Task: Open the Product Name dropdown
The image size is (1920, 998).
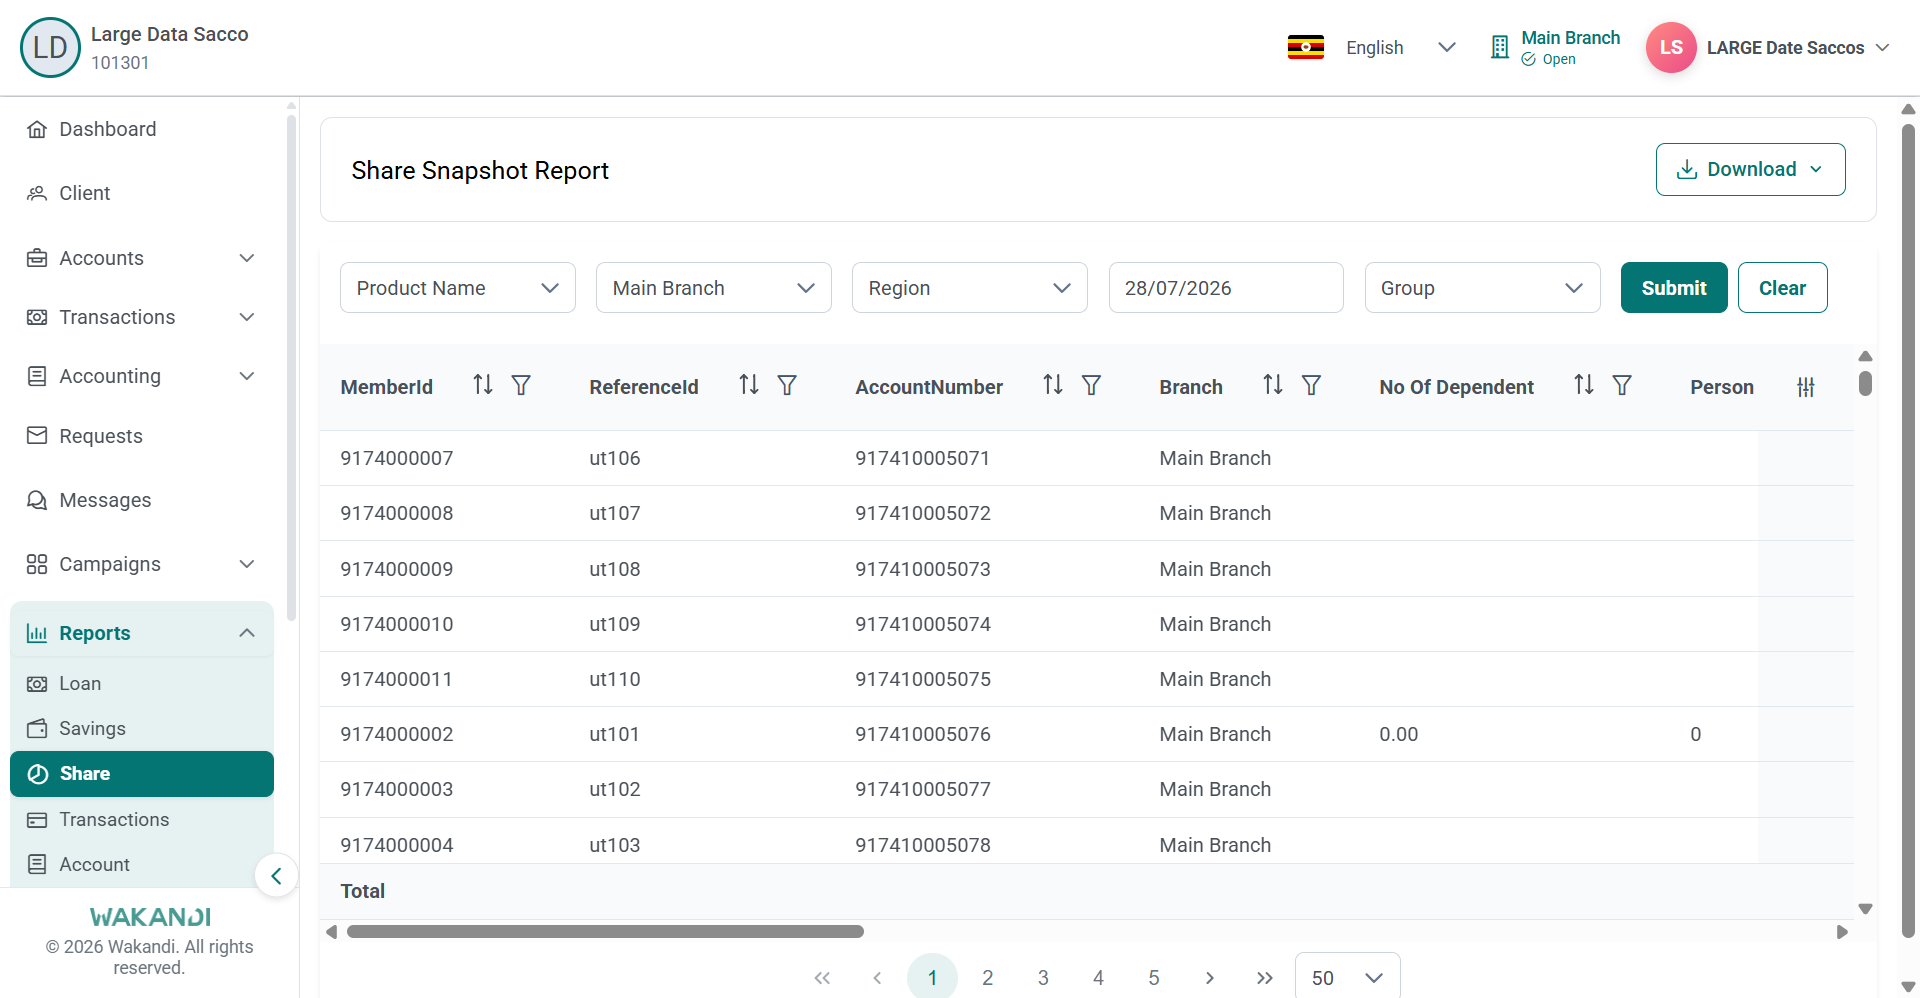Action: pos(458,288)
